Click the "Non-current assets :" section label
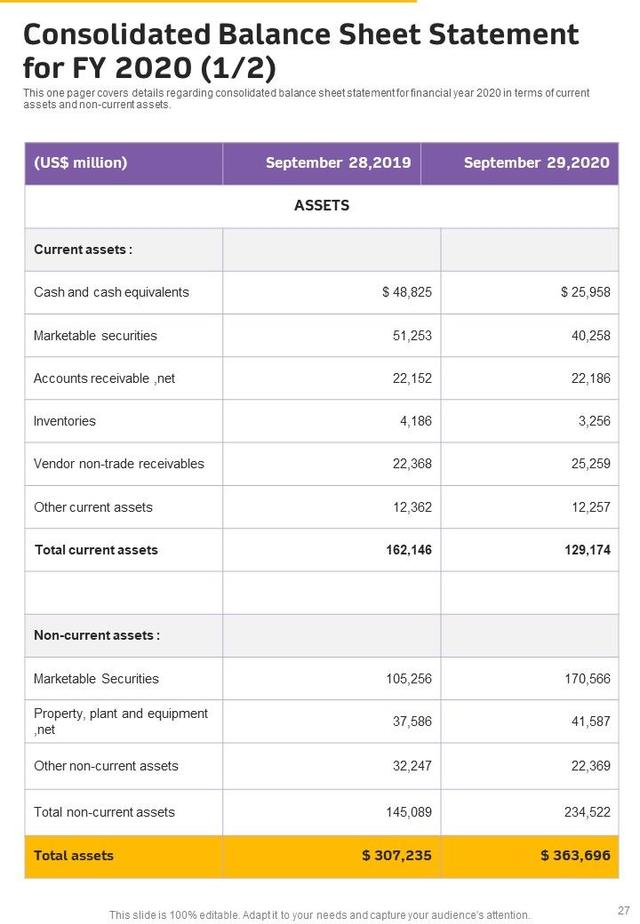Image resolution: width=640 pixels, height=924 pixels. [x=97, y=636]
